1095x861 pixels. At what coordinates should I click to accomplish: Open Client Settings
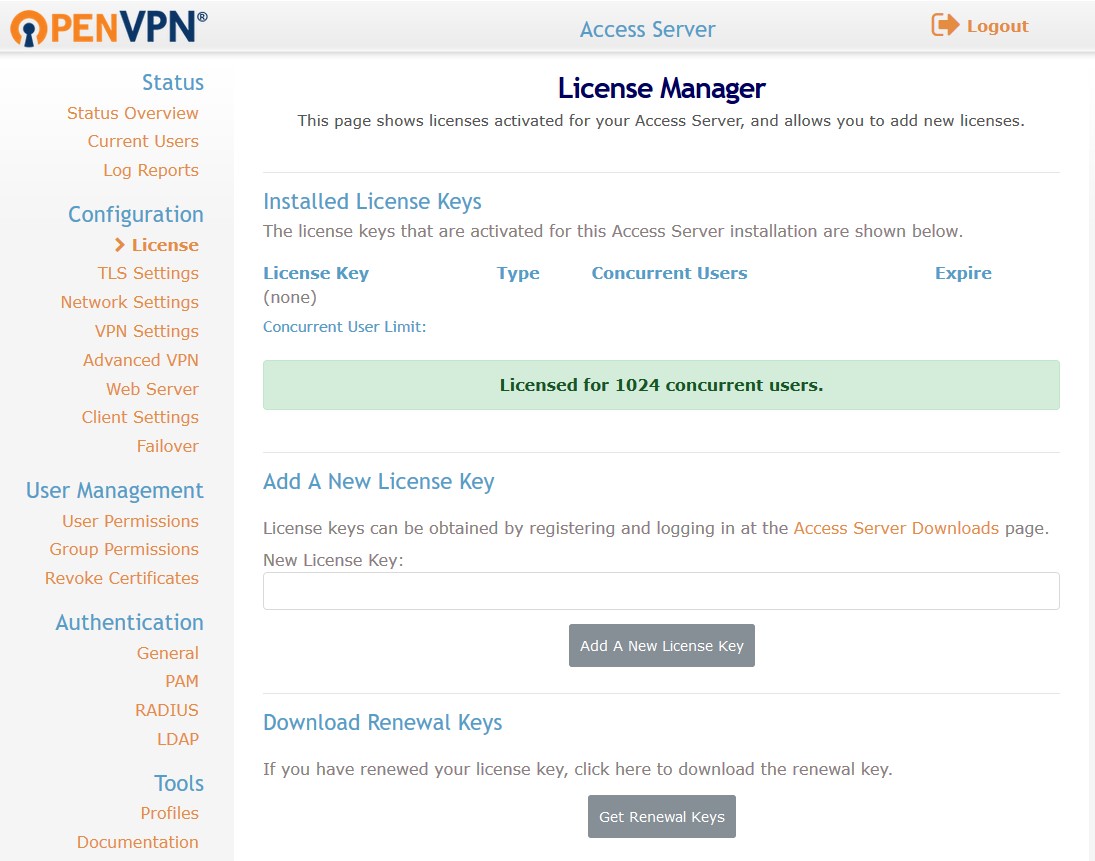140,417
